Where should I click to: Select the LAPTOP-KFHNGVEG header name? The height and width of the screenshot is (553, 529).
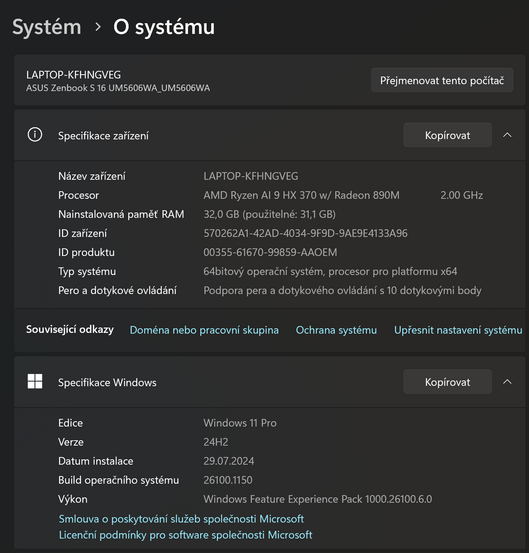[73, 75]
